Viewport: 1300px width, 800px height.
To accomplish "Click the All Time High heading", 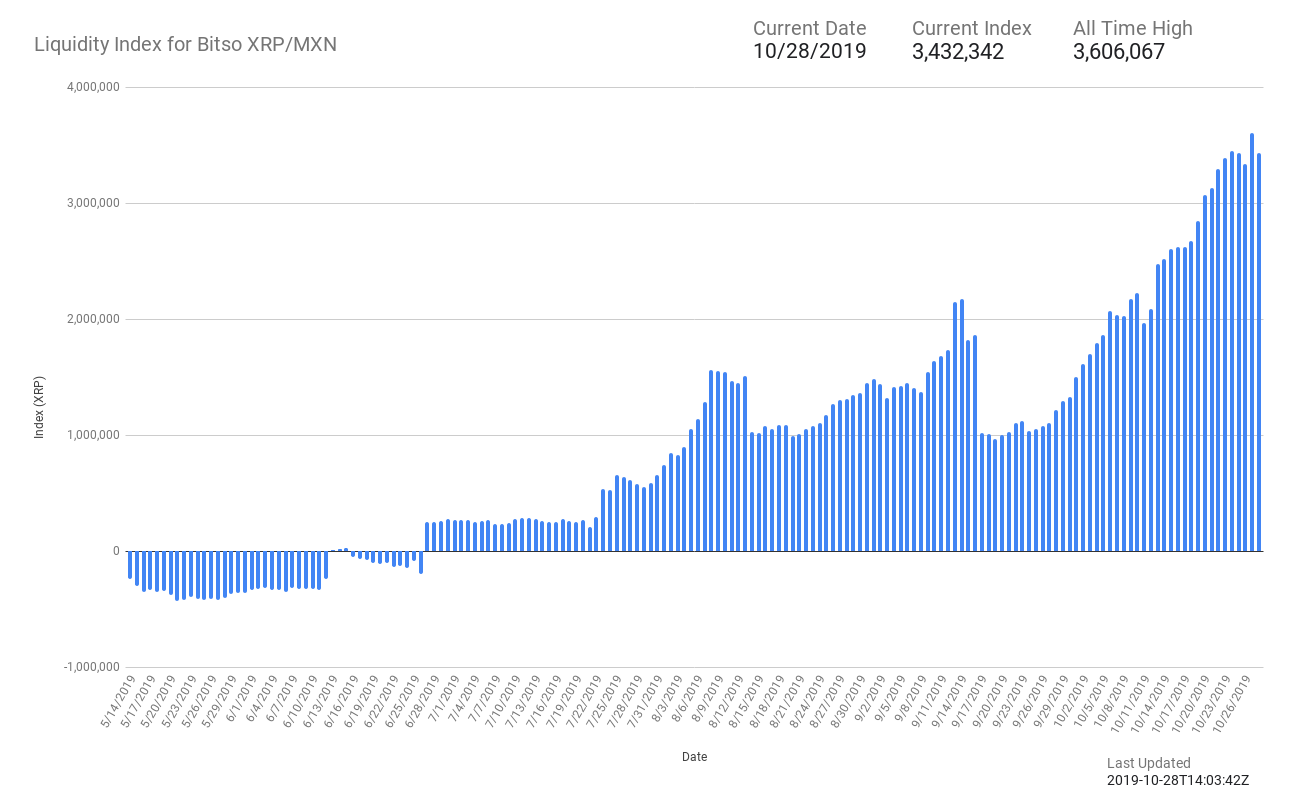I will point(1133,28).
